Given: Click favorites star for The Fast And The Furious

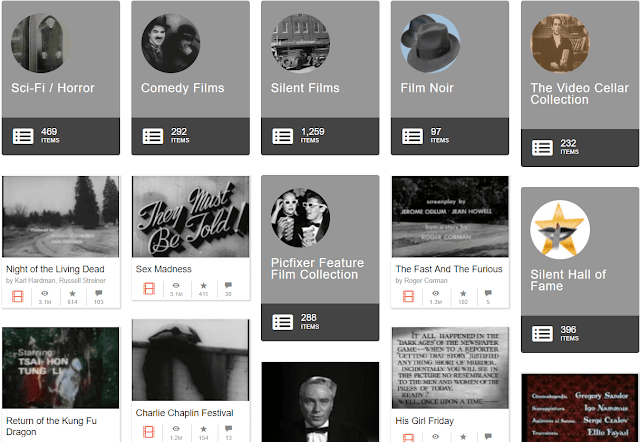Looking at the screenshot, I should click(463, 293).
